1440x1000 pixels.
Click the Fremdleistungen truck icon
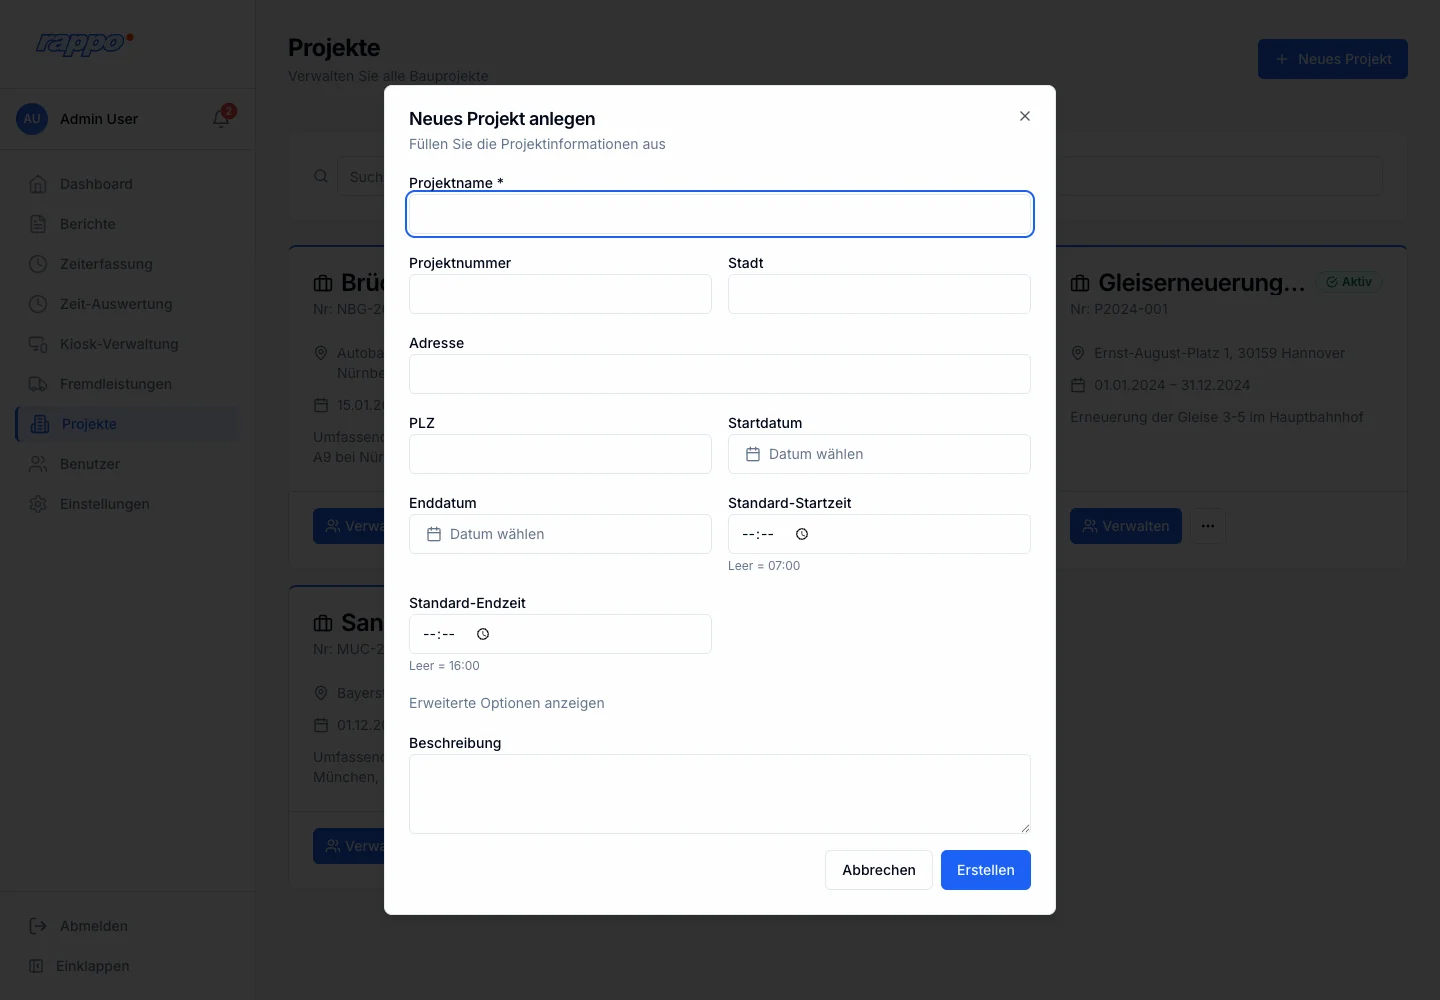point(38,384)
